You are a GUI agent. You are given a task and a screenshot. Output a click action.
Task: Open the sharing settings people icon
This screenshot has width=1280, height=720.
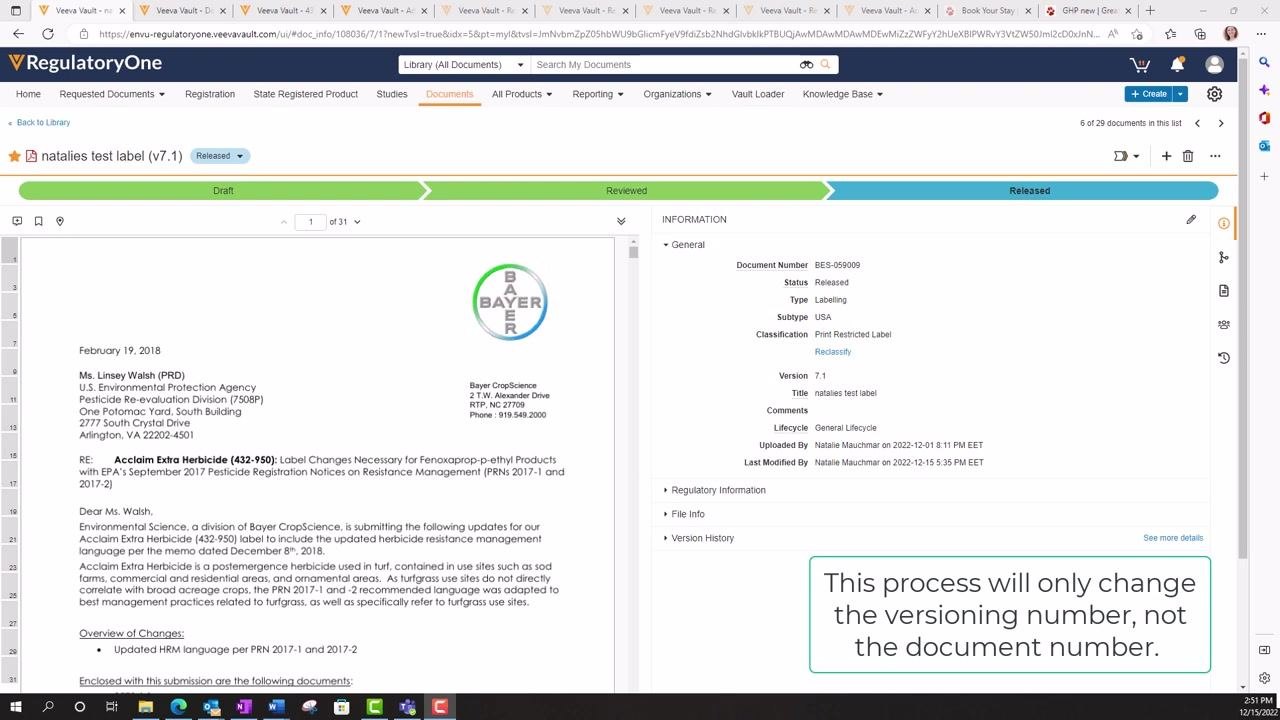point(1224,325)
